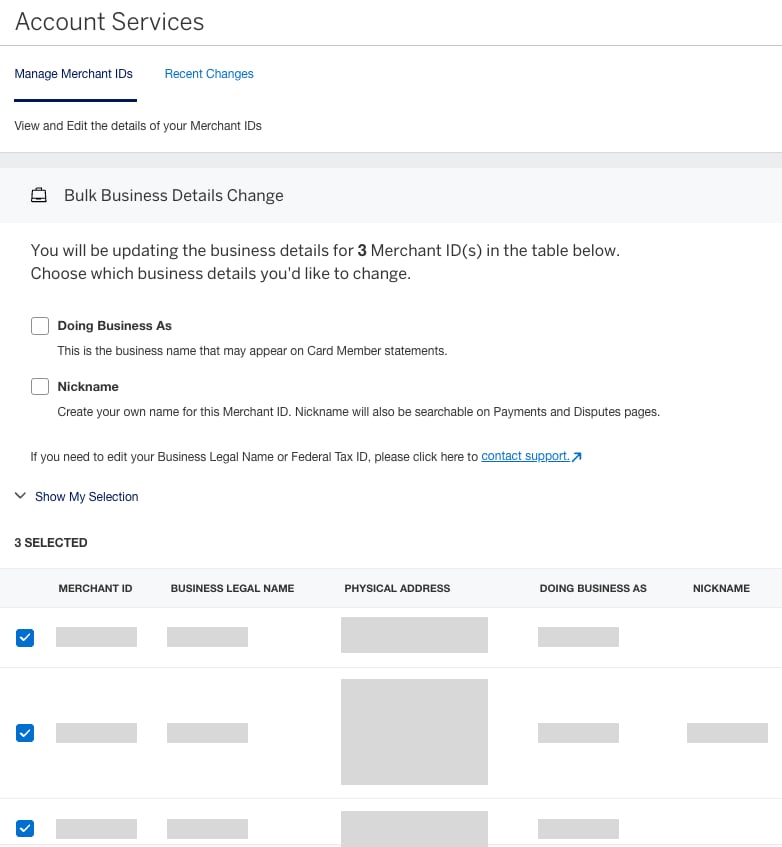Screen dimensions: 782x847
Task: Click the NICKNAME column header
Action: point(720,588)
